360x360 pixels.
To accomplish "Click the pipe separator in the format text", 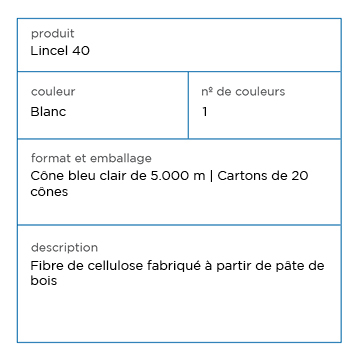I will click(x=211, y=176).
